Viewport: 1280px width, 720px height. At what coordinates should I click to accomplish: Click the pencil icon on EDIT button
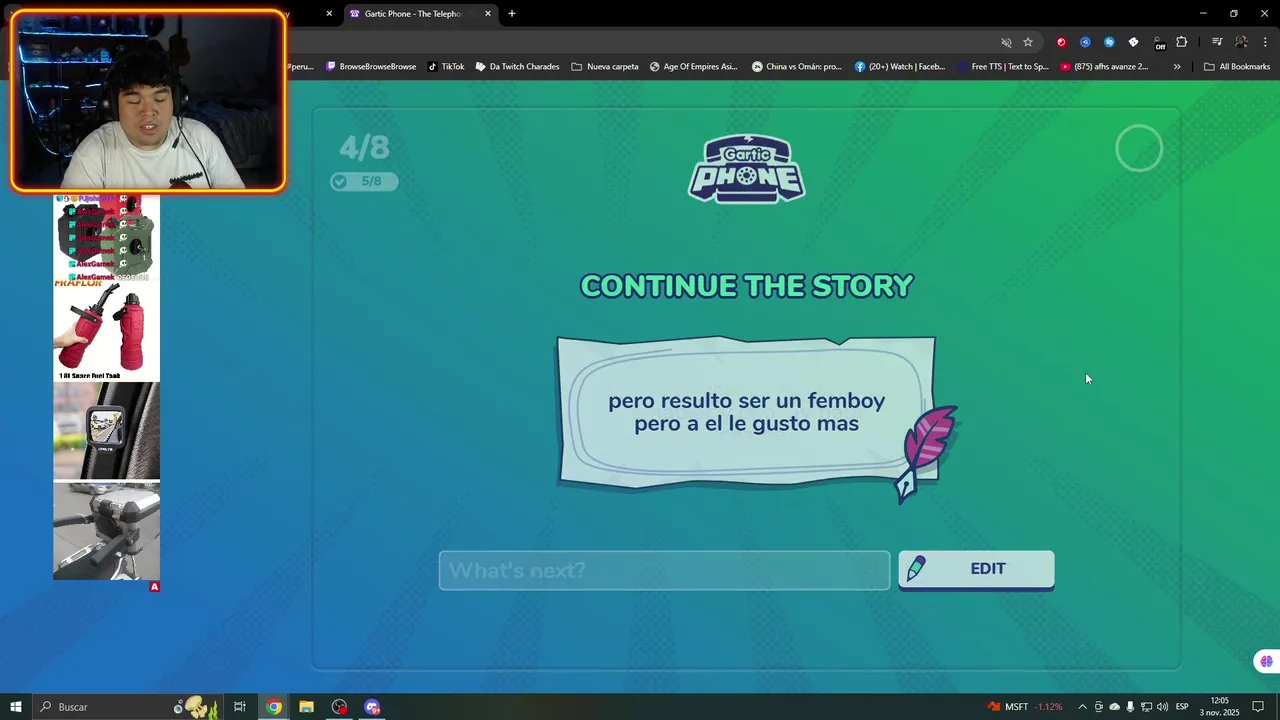click(915, 569)
